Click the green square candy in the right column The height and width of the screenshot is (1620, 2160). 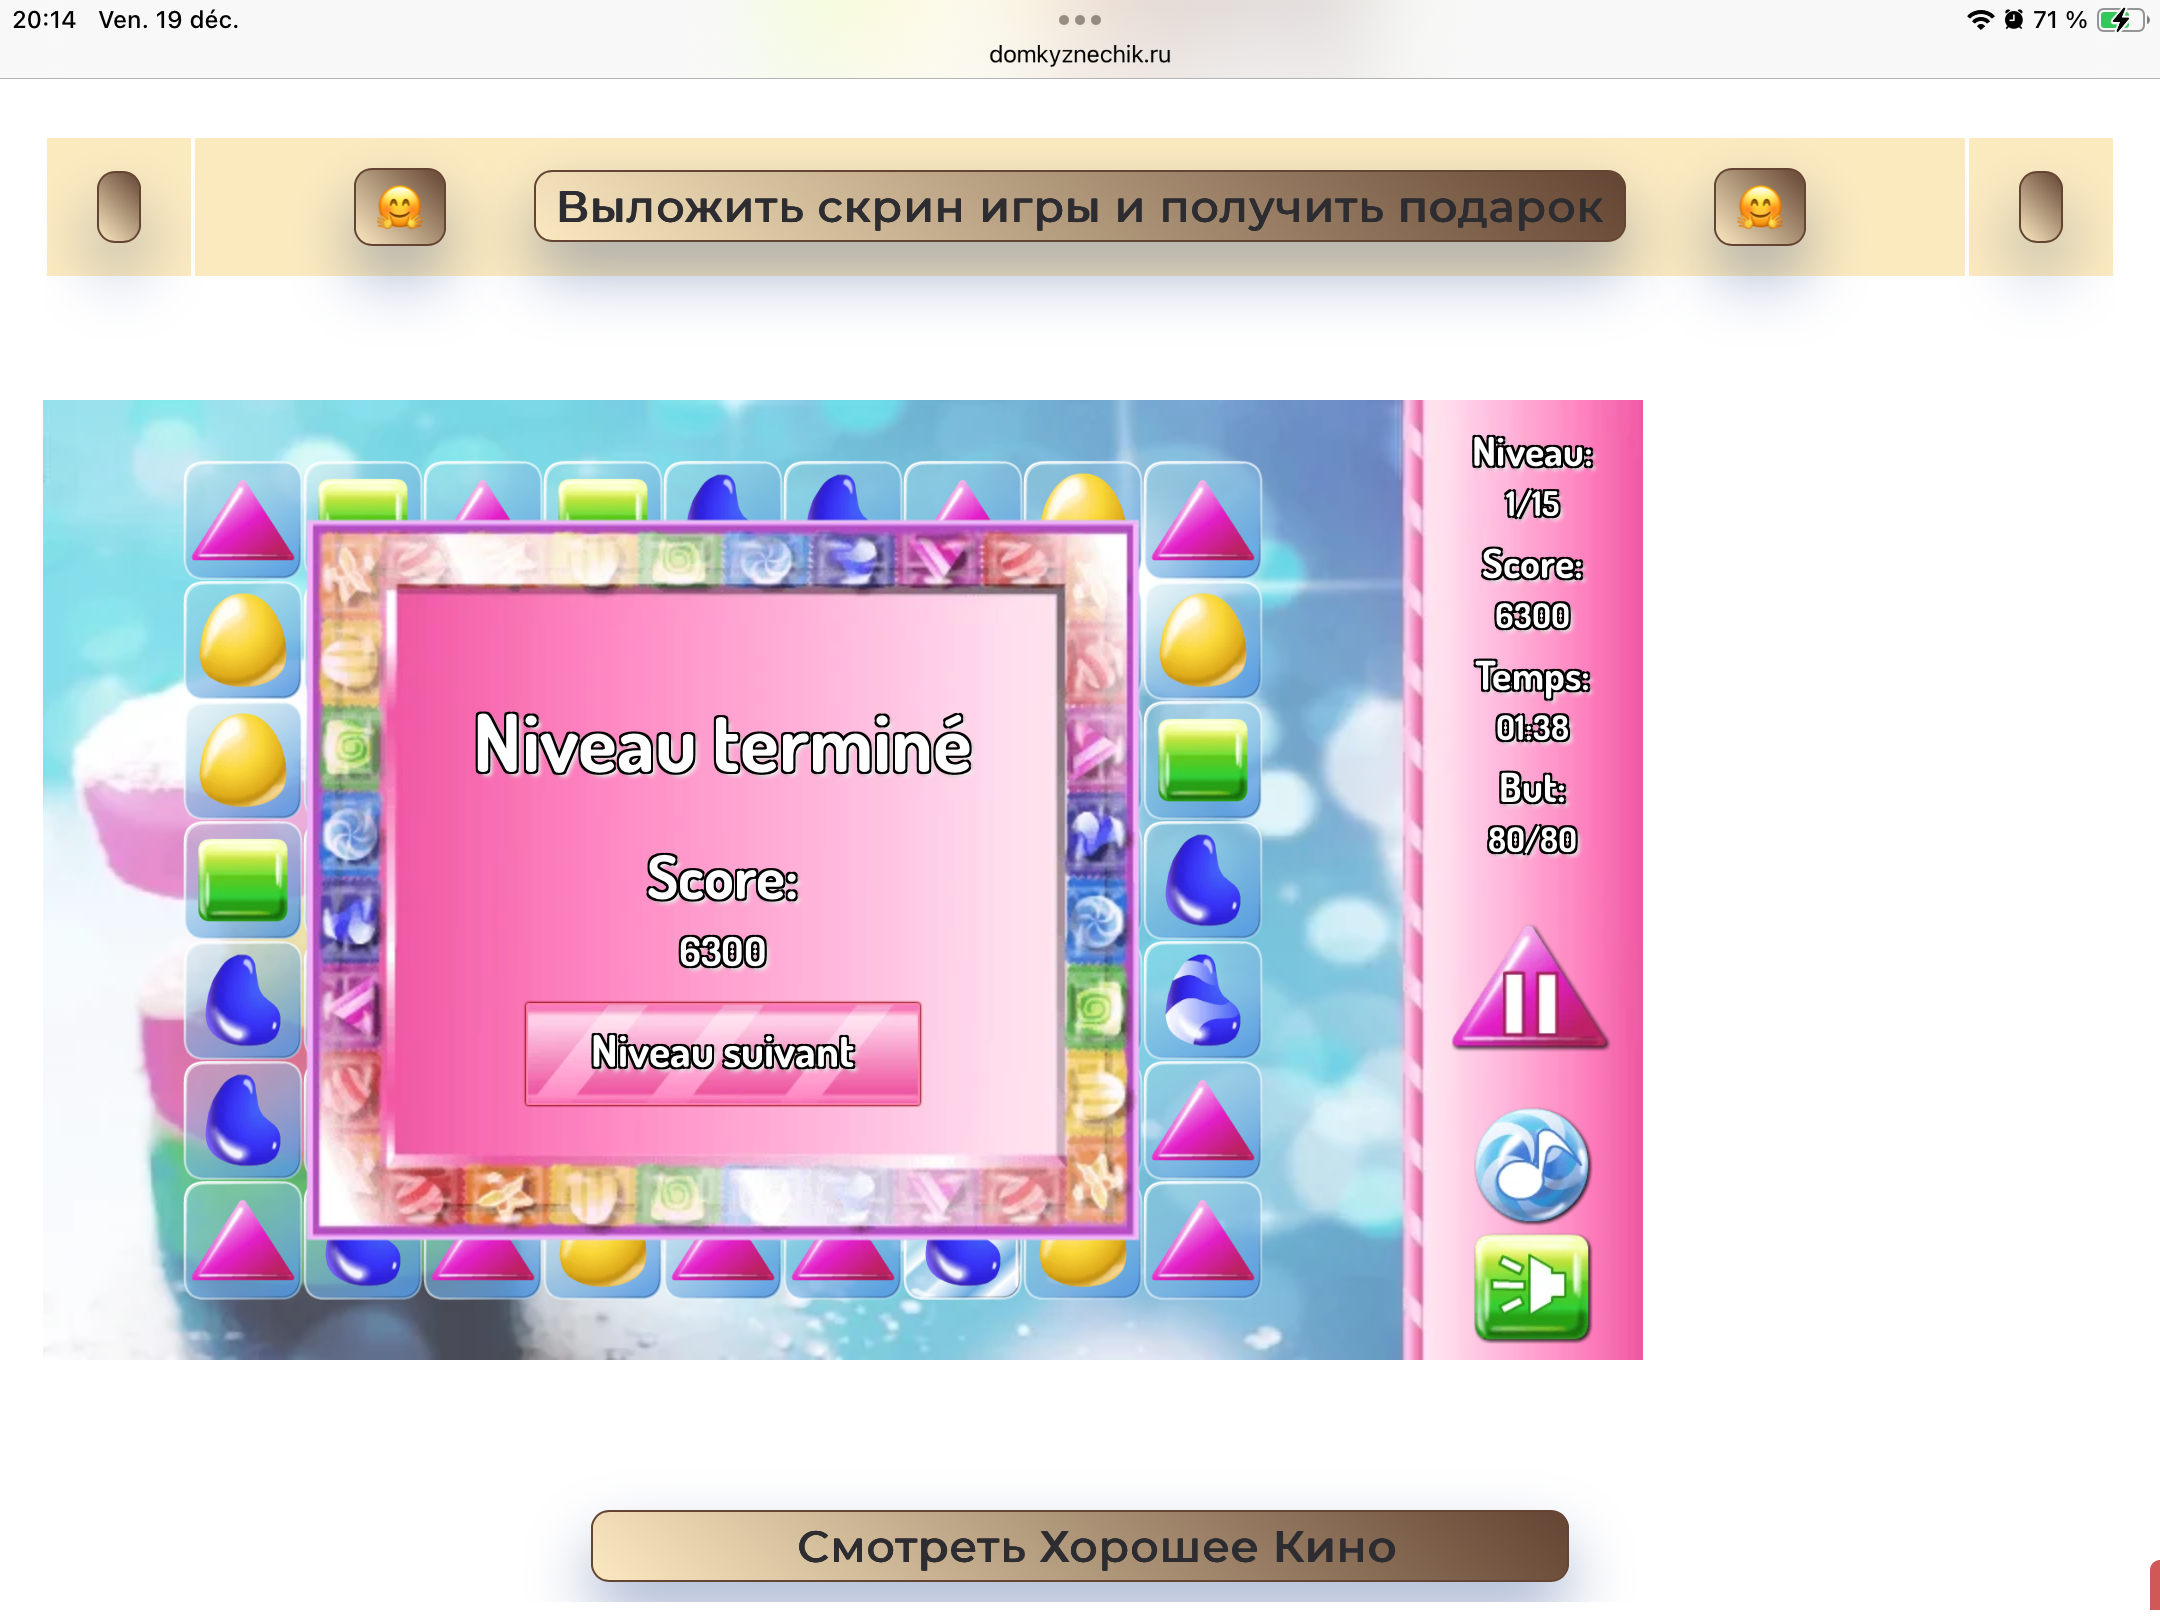(1202, 760)
